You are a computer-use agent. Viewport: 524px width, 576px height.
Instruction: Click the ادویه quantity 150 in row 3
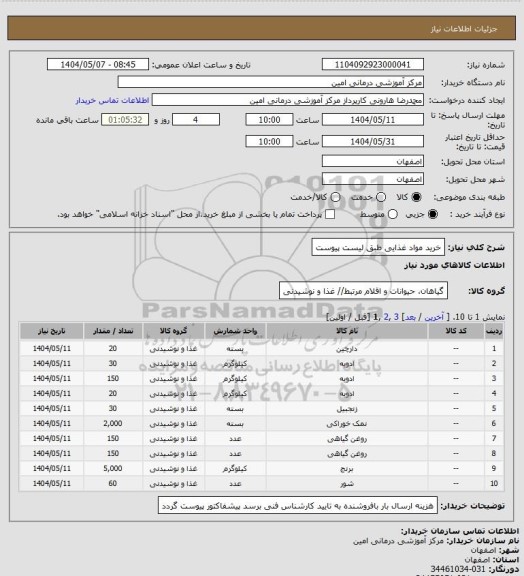coord(113,378)
